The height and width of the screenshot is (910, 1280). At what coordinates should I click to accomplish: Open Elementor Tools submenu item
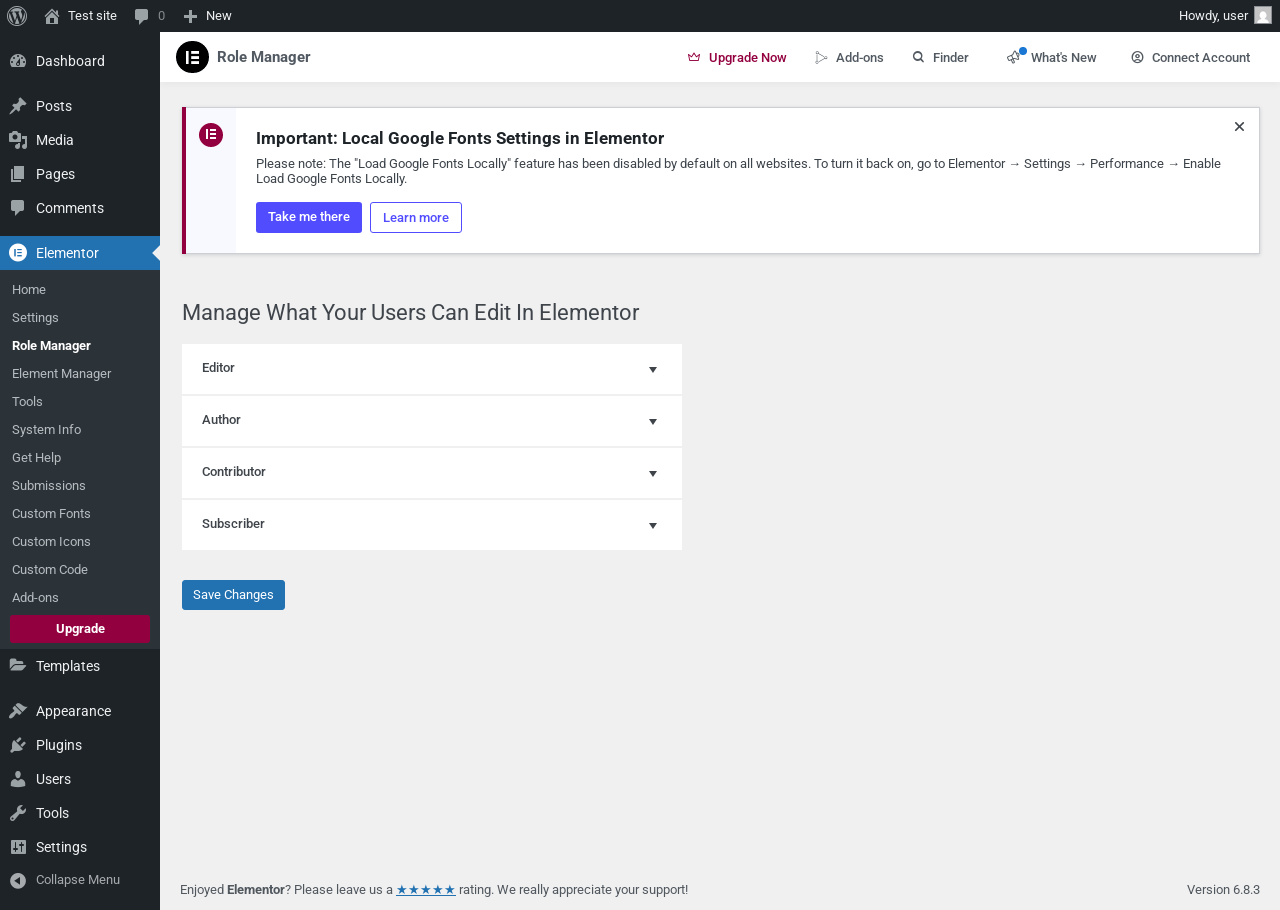[x=80, y=401]
